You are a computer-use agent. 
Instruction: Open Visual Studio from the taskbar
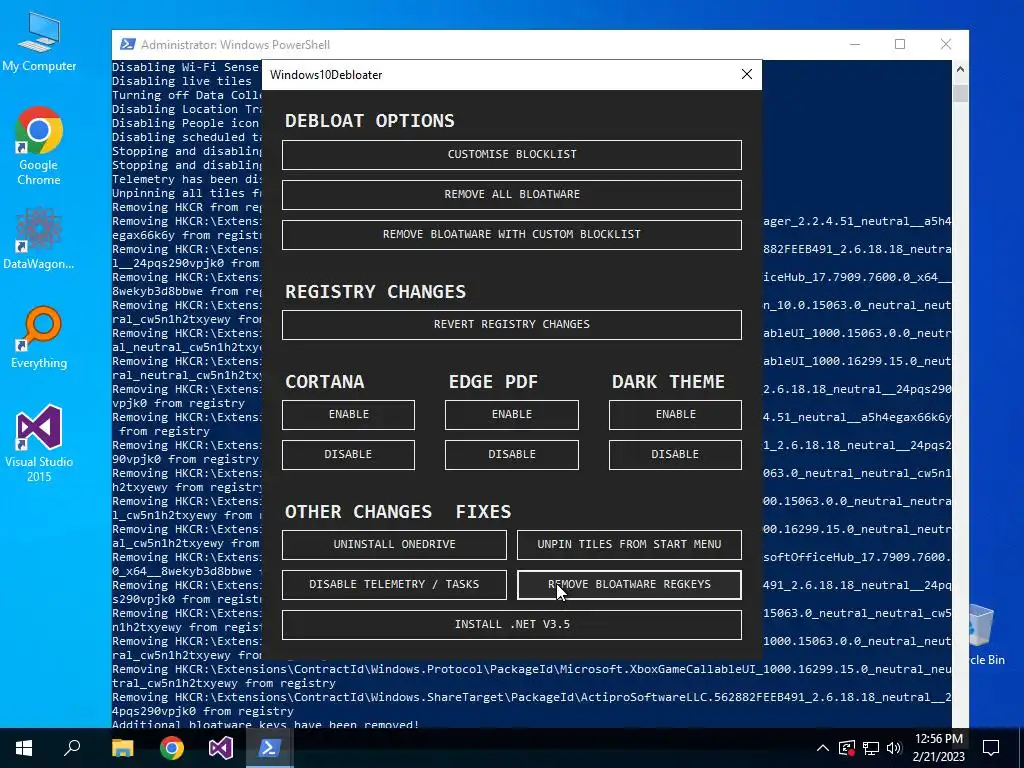coord(221,748)
